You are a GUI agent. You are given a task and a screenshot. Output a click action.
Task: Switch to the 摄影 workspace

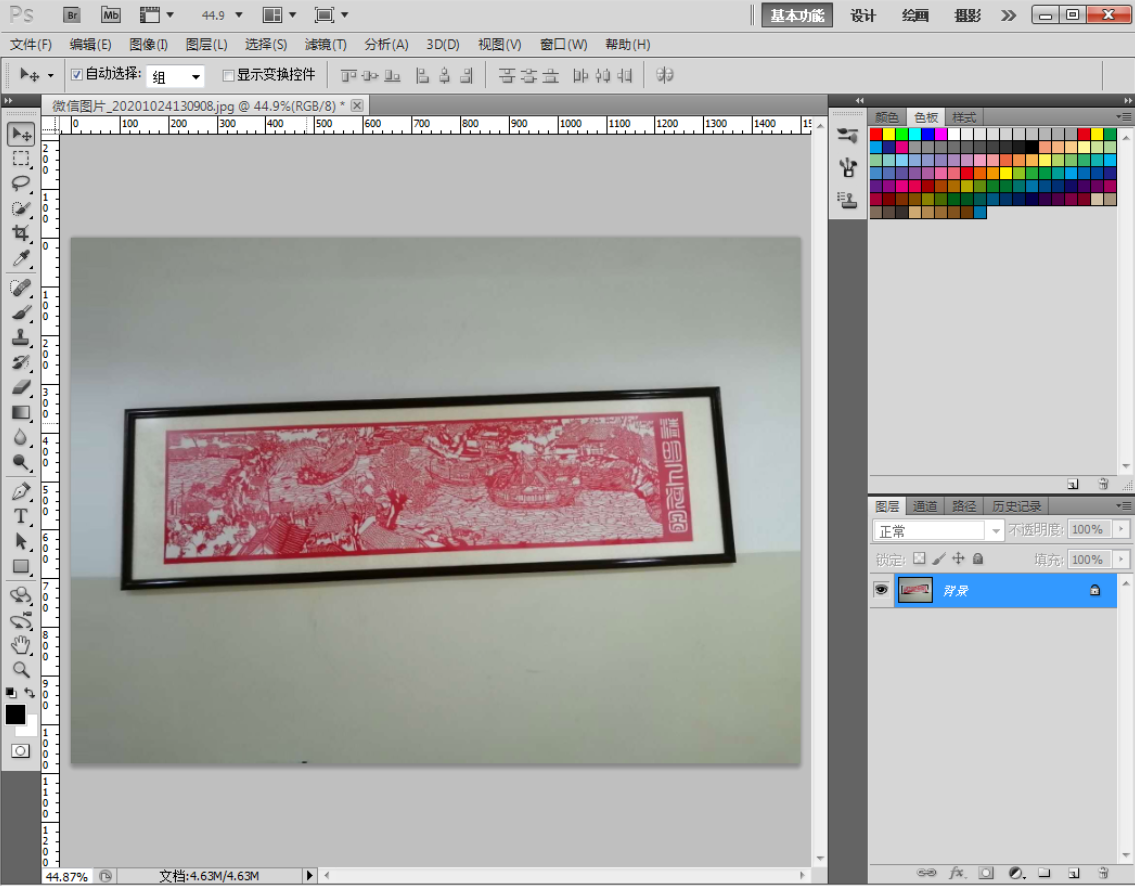pyautogui.click(x=967, y=15)
